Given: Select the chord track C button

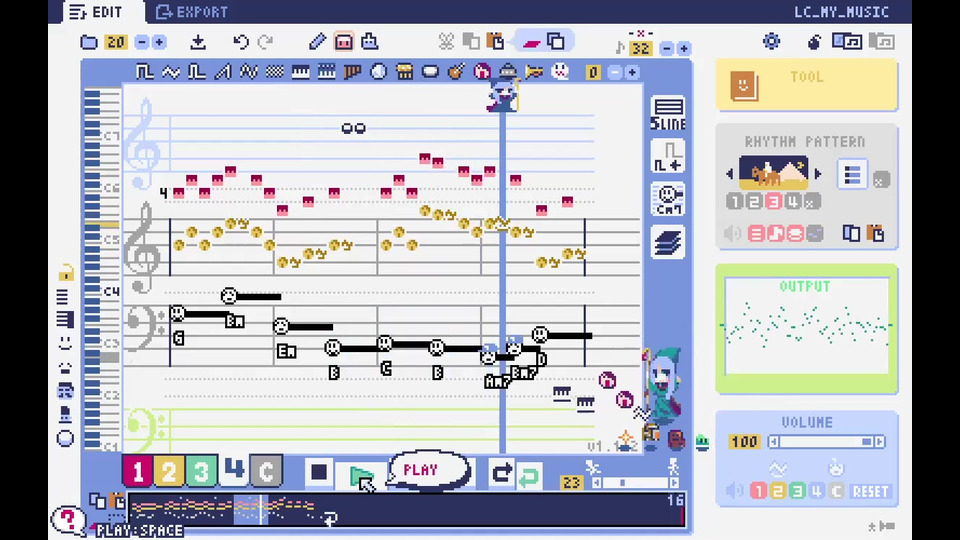Looking at the screenshot, I should pyautogui.click(x=266, y=471).
